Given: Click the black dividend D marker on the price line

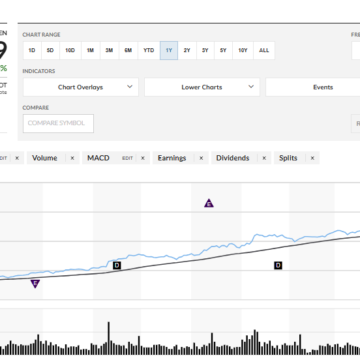Looking at the screenshot, I should [117, 265].
